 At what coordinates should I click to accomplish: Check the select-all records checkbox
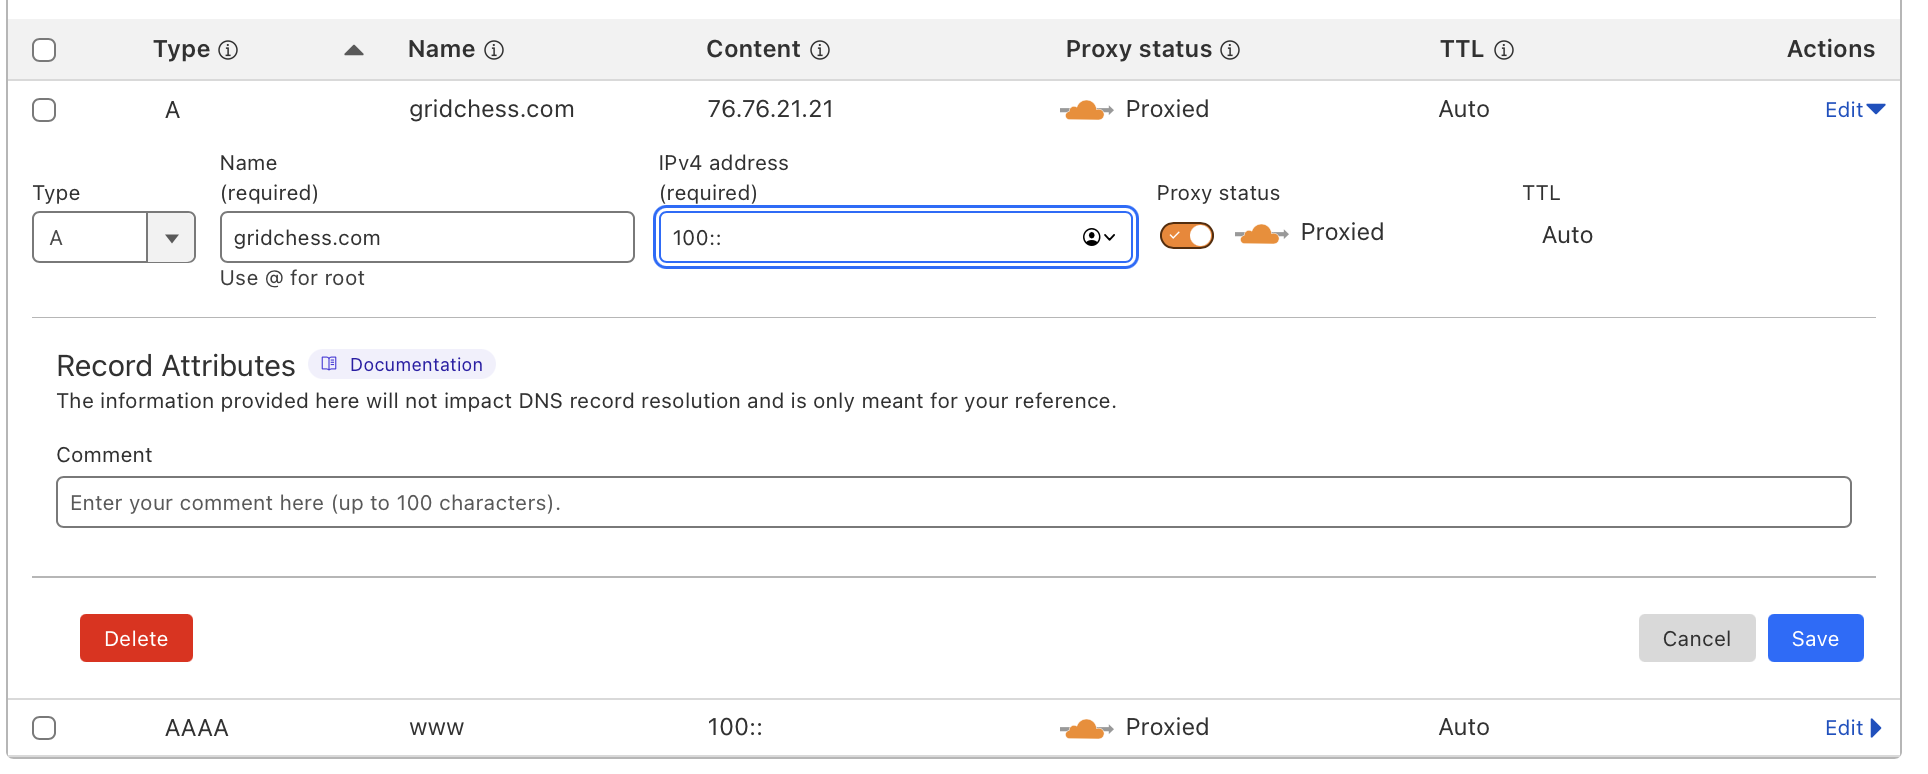tap(44, 50)
